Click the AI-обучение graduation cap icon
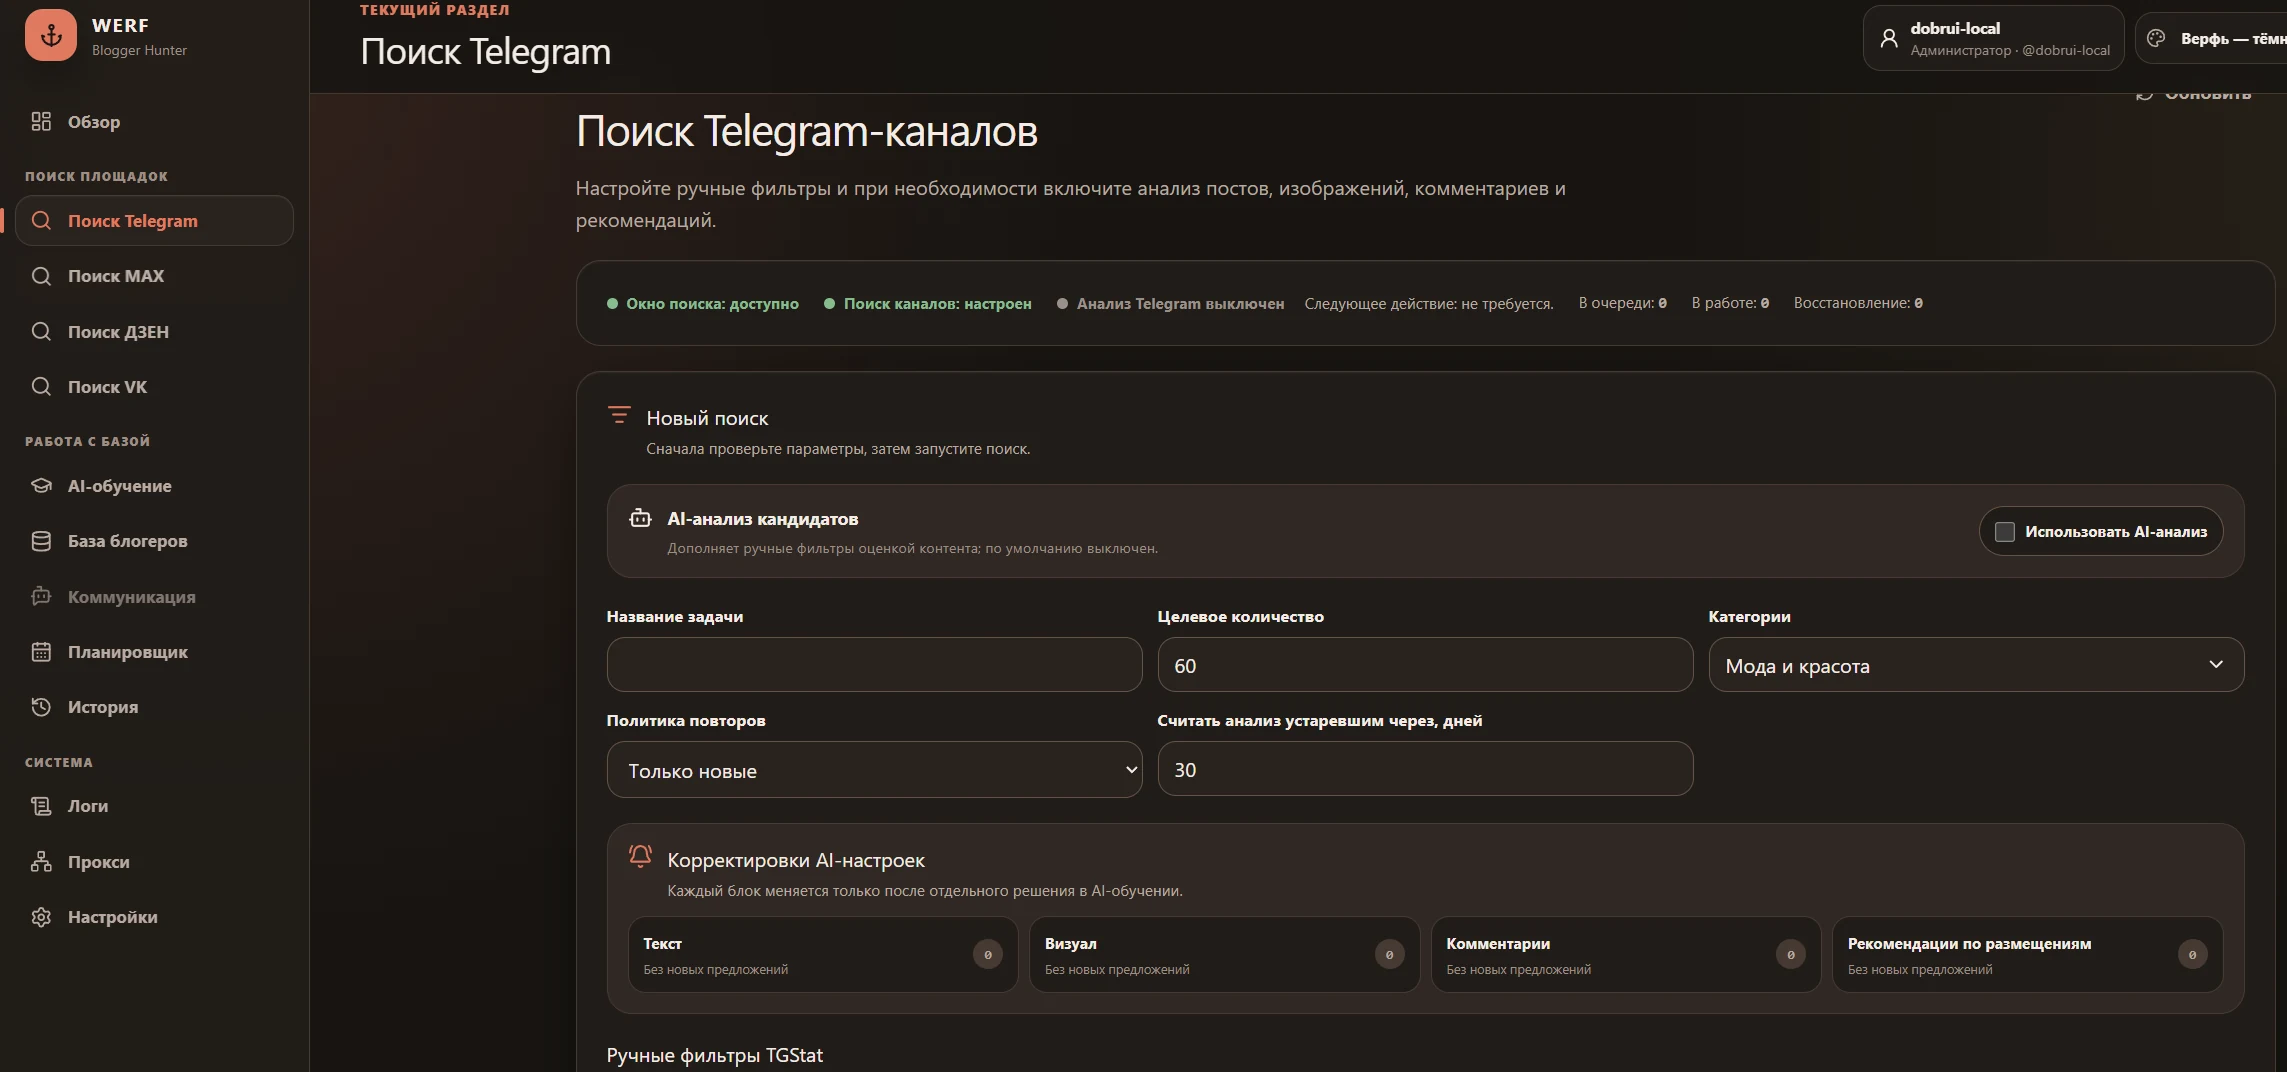Viewport: 2287px width, 1072px height. (41, 486)
